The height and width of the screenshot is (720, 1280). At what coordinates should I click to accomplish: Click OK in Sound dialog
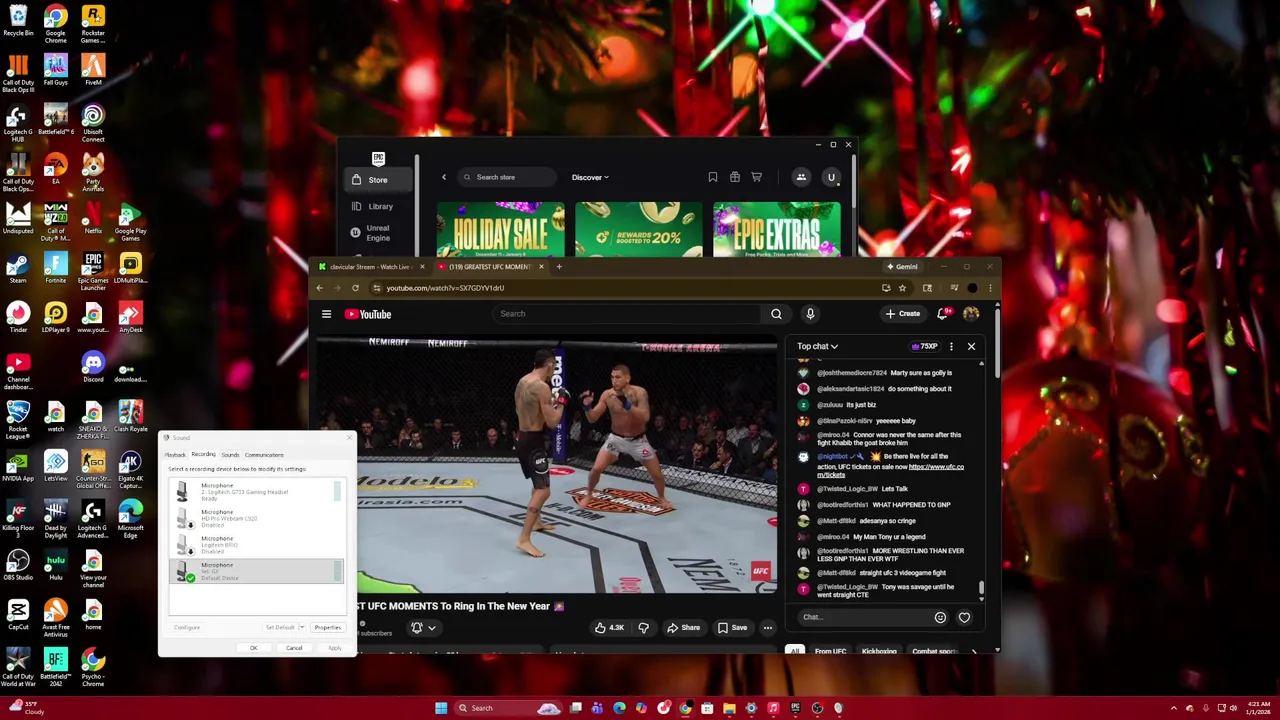coord(253,648)
